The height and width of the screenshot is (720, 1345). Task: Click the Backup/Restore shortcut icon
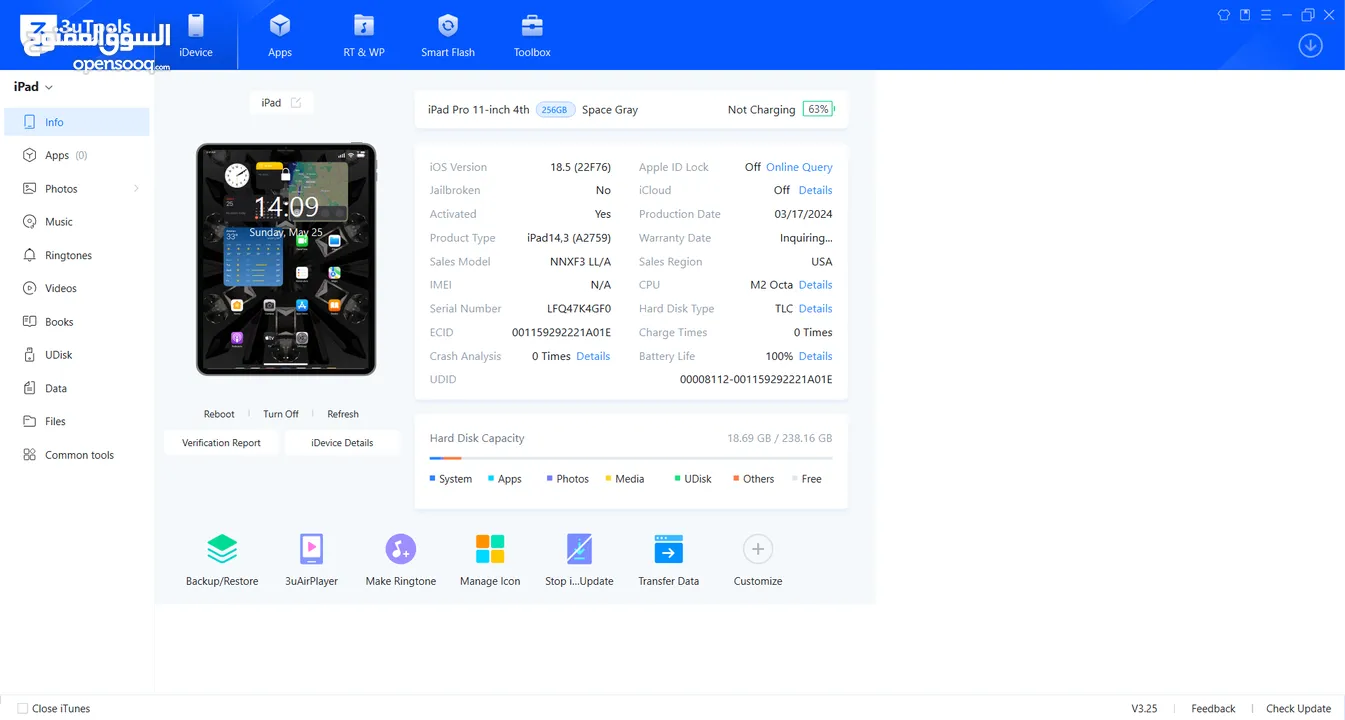(222, 549)
